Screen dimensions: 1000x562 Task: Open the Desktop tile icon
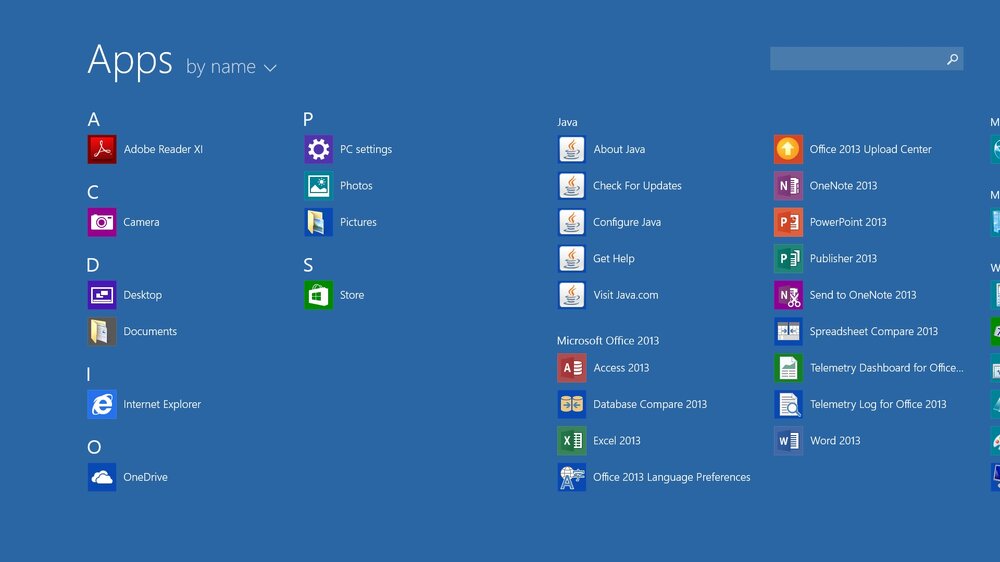[x=102, y=295]
